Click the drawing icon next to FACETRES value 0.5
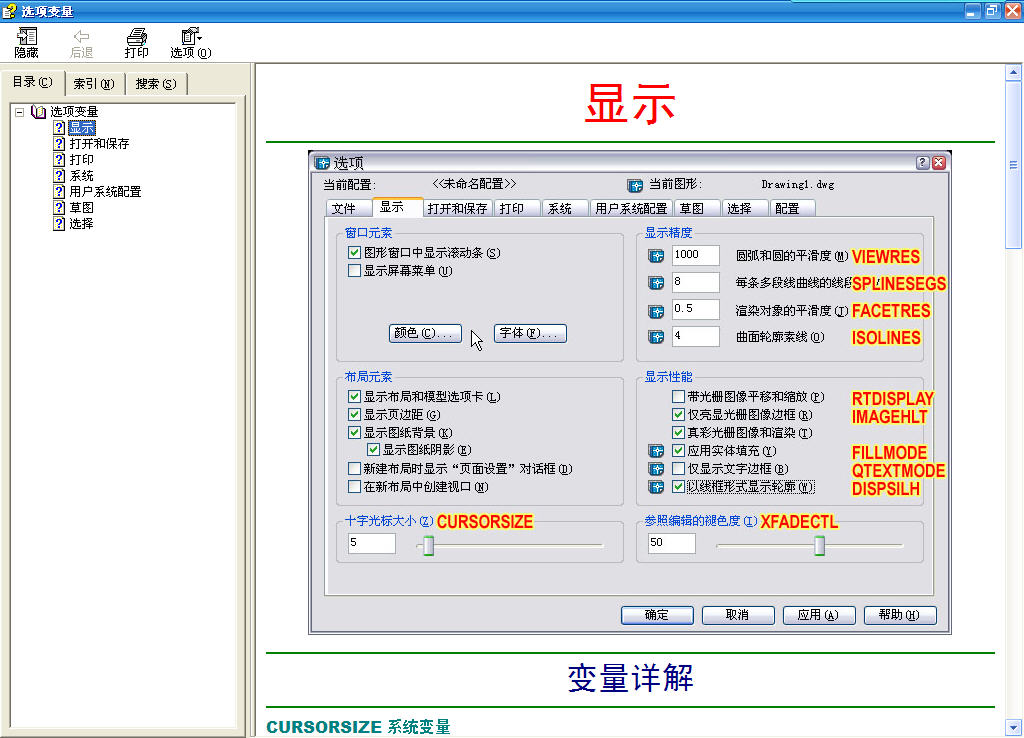 pyautogui.click(x=656, y=310)
